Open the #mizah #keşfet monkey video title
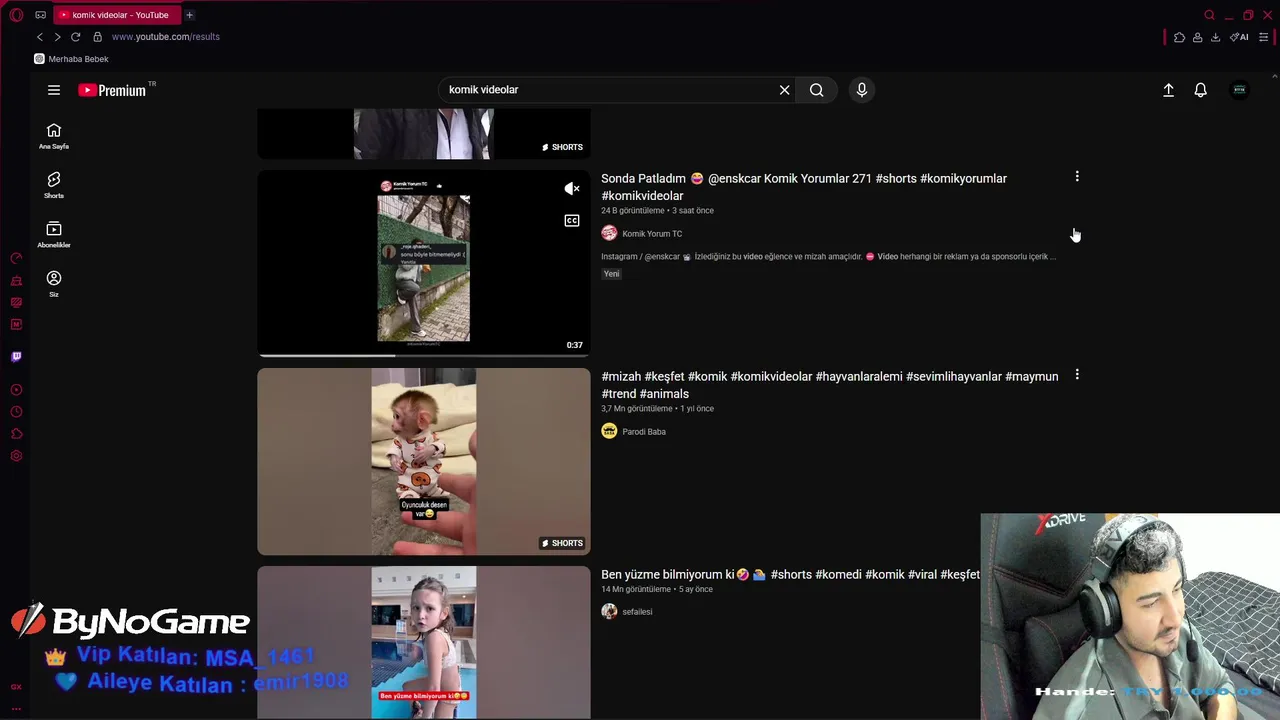The width and height of the screenshot is (1280, 720). (830, 385)
